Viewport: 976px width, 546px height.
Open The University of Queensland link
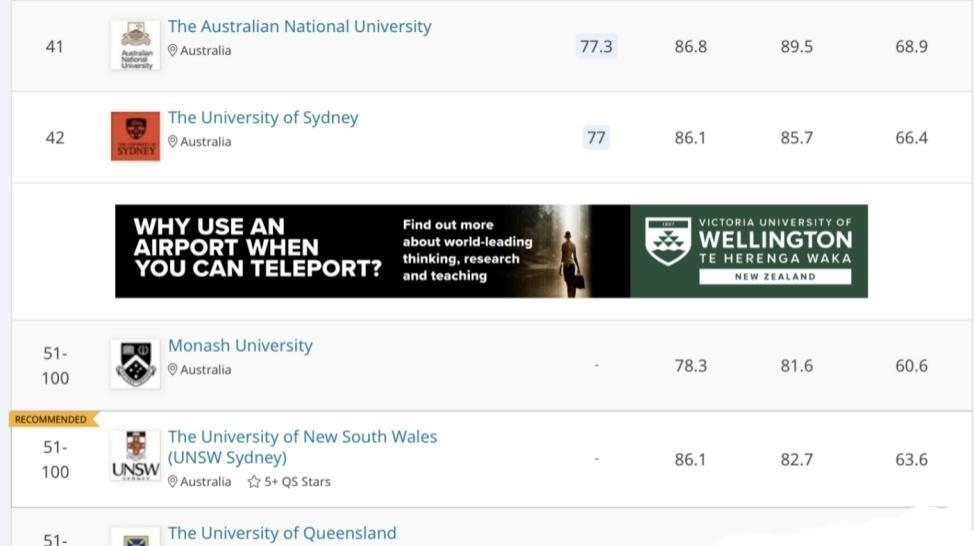(x=282, y=533)
